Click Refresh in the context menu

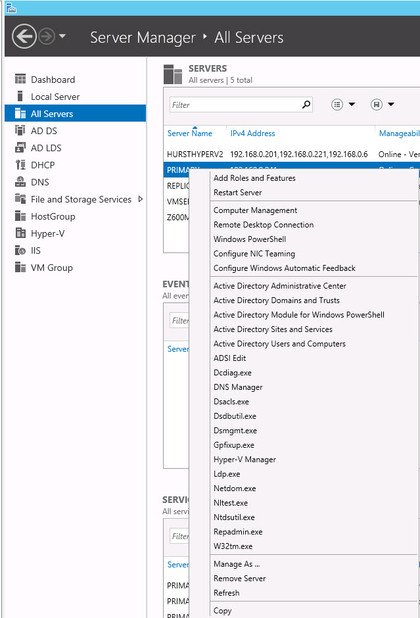coord(226,593)
